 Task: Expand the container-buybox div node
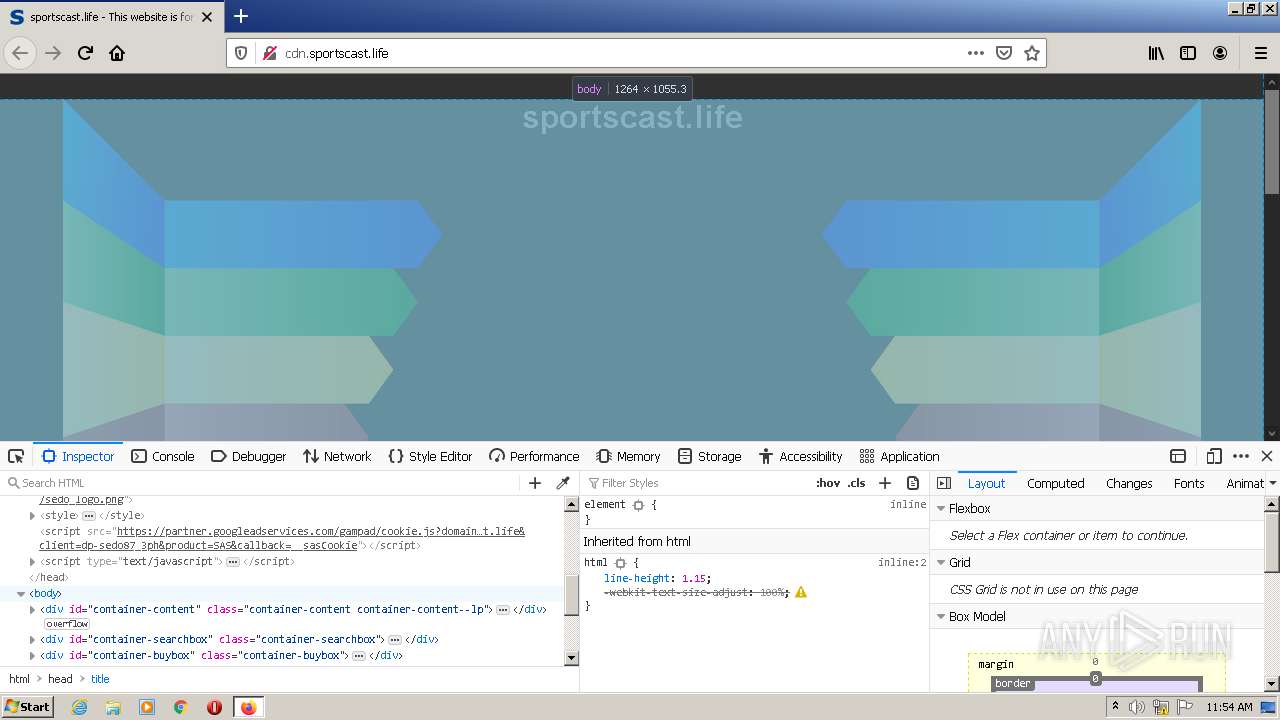coord(32,656)
